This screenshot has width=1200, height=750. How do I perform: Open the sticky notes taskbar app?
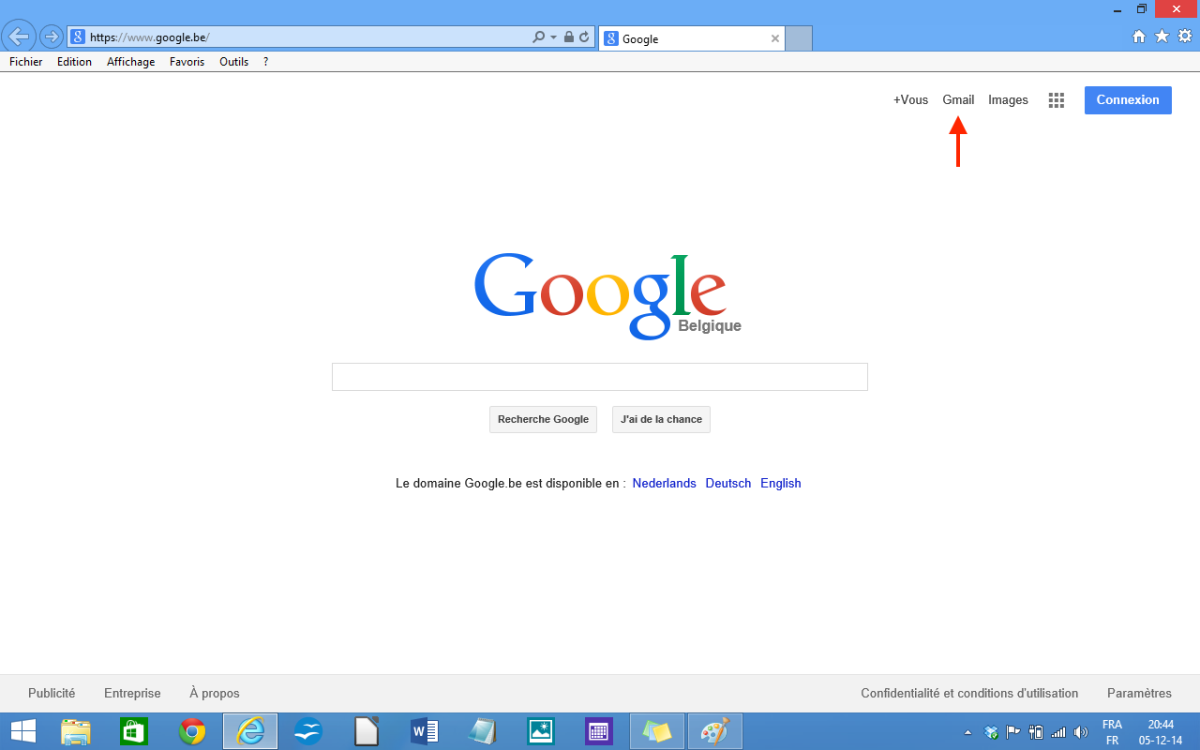click(657, 732)
